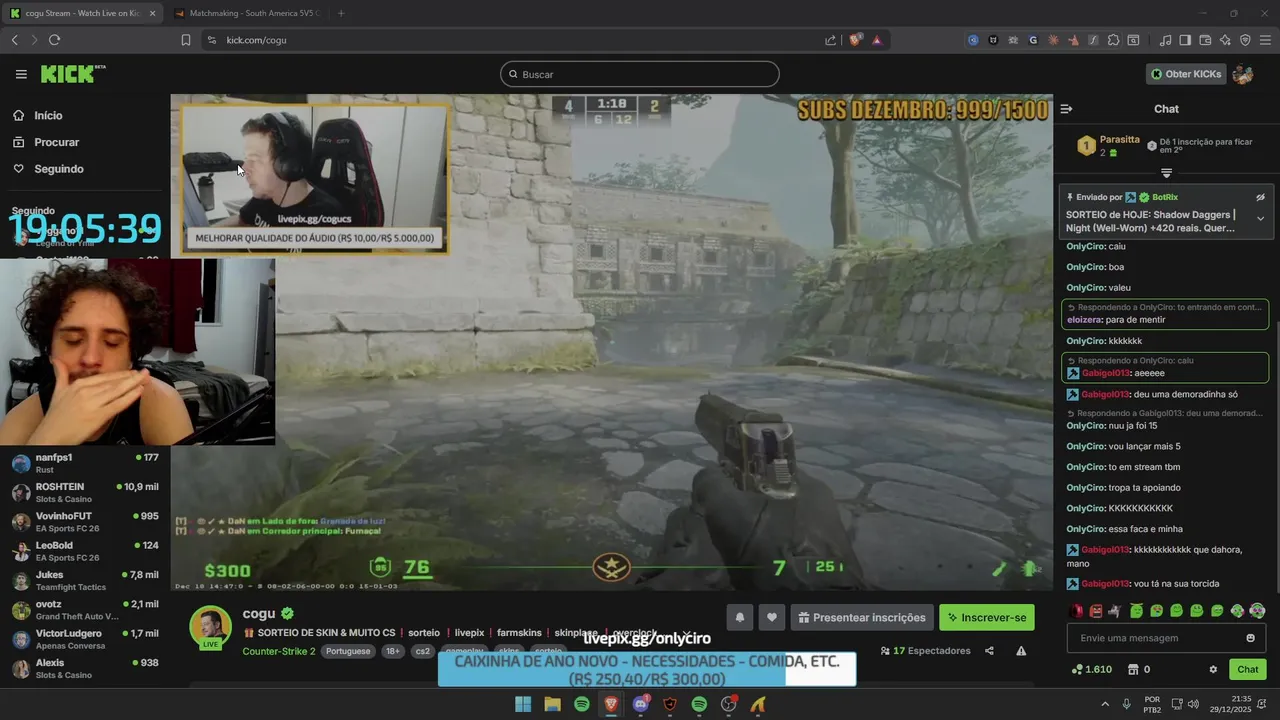Follow channel with heart button
Image resolution: width=1280 pixels, height=720 pixels.
(771, 617)
